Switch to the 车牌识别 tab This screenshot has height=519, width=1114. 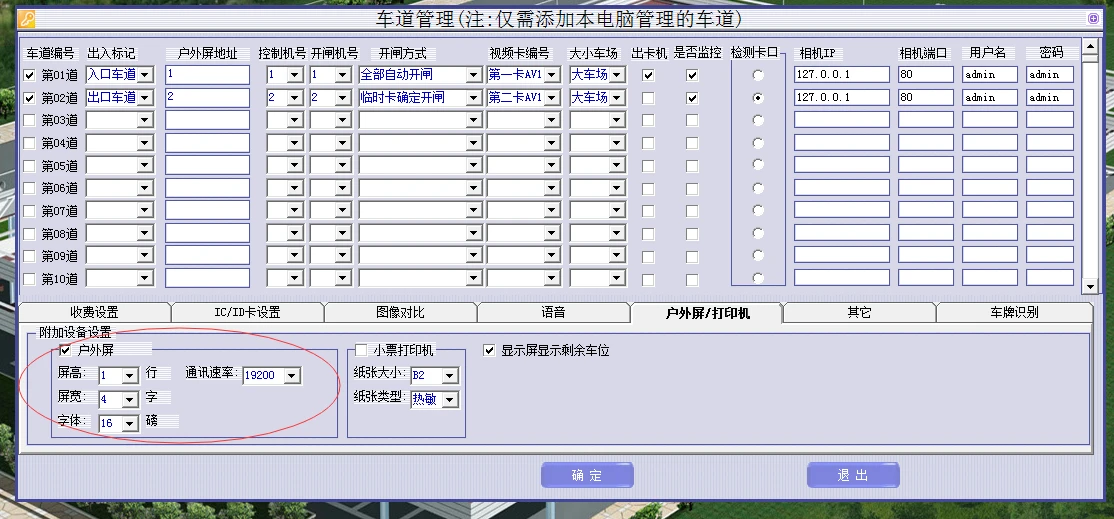point(1015,312)
